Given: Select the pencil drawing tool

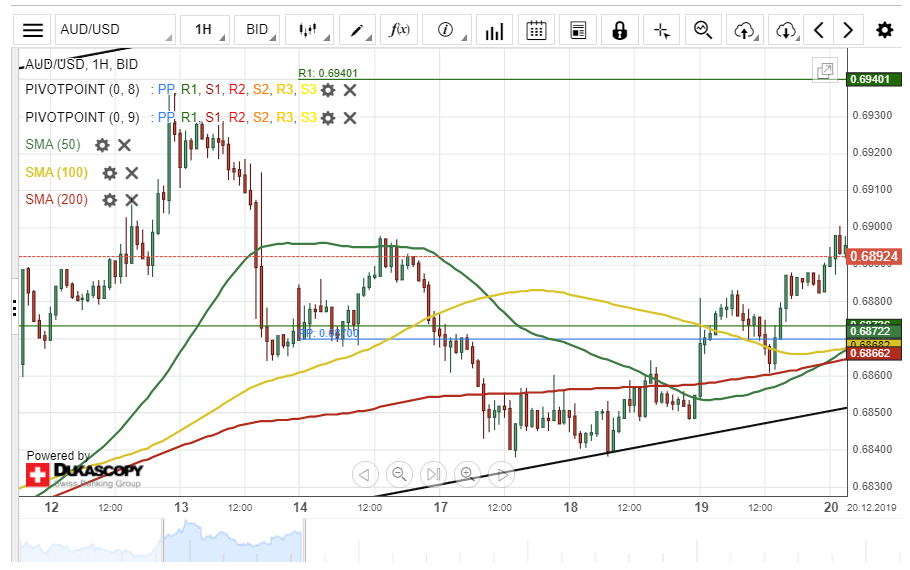Looking at the screenshot, I should click(x=358, y=30).
